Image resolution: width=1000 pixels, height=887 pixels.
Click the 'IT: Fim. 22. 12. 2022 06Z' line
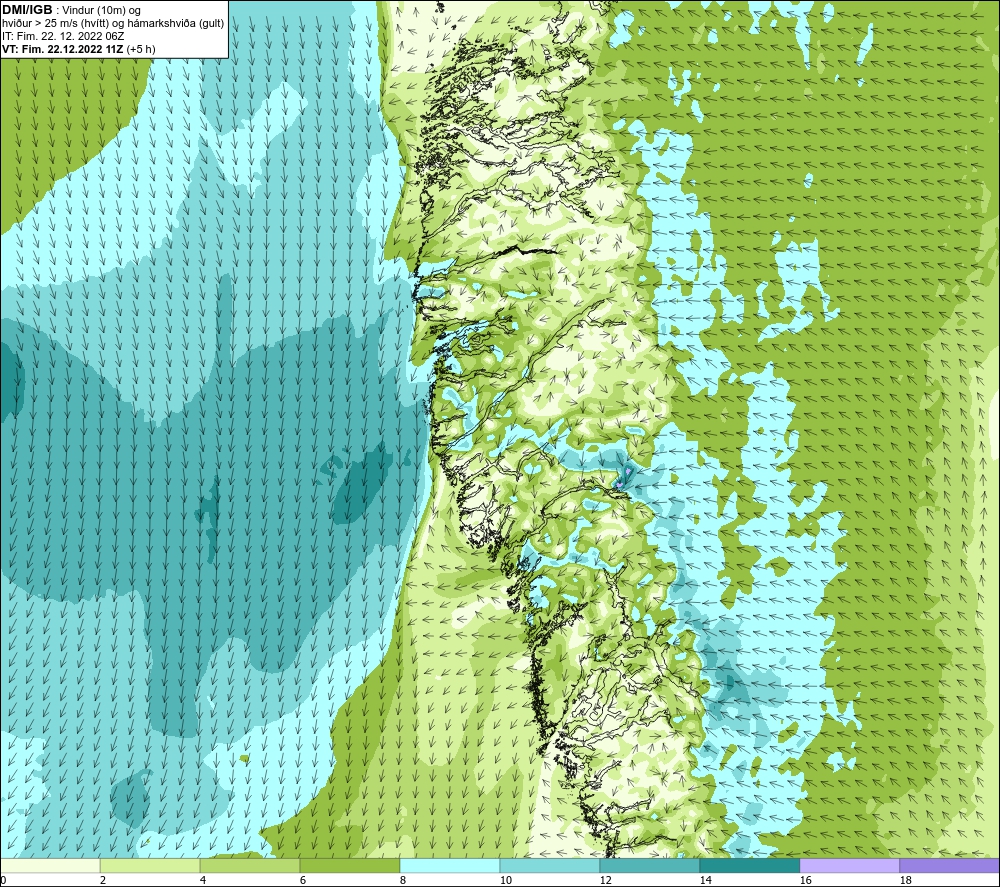(63, 36)
